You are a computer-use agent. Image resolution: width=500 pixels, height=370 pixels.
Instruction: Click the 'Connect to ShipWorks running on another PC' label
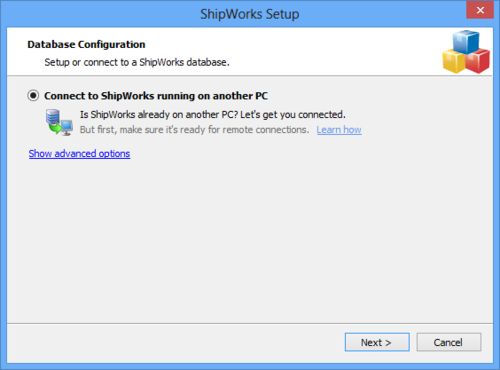[x=156, y=96]
